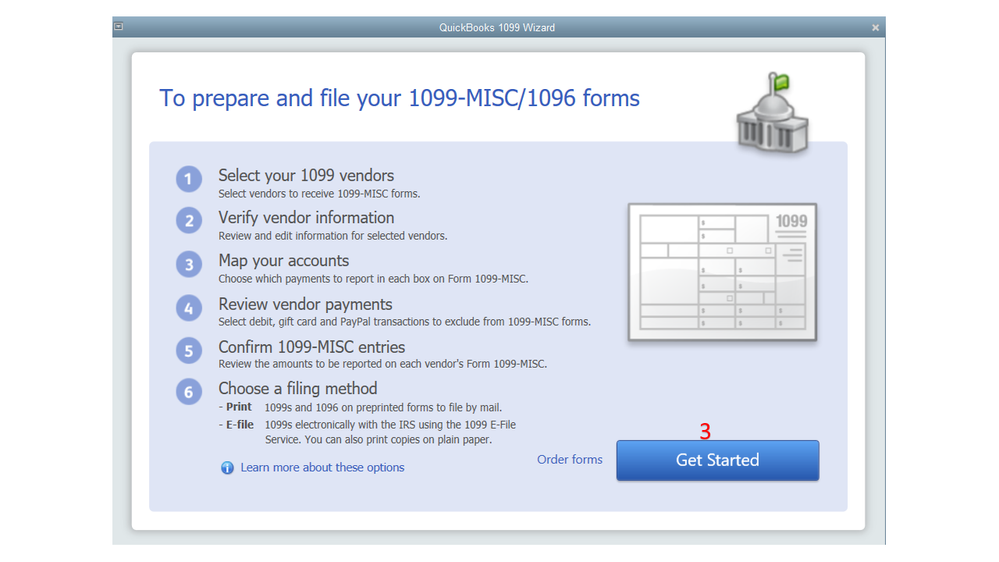Open the Order forms link
Viewport: 999px width, 562px height.
[x=570, y=459]
